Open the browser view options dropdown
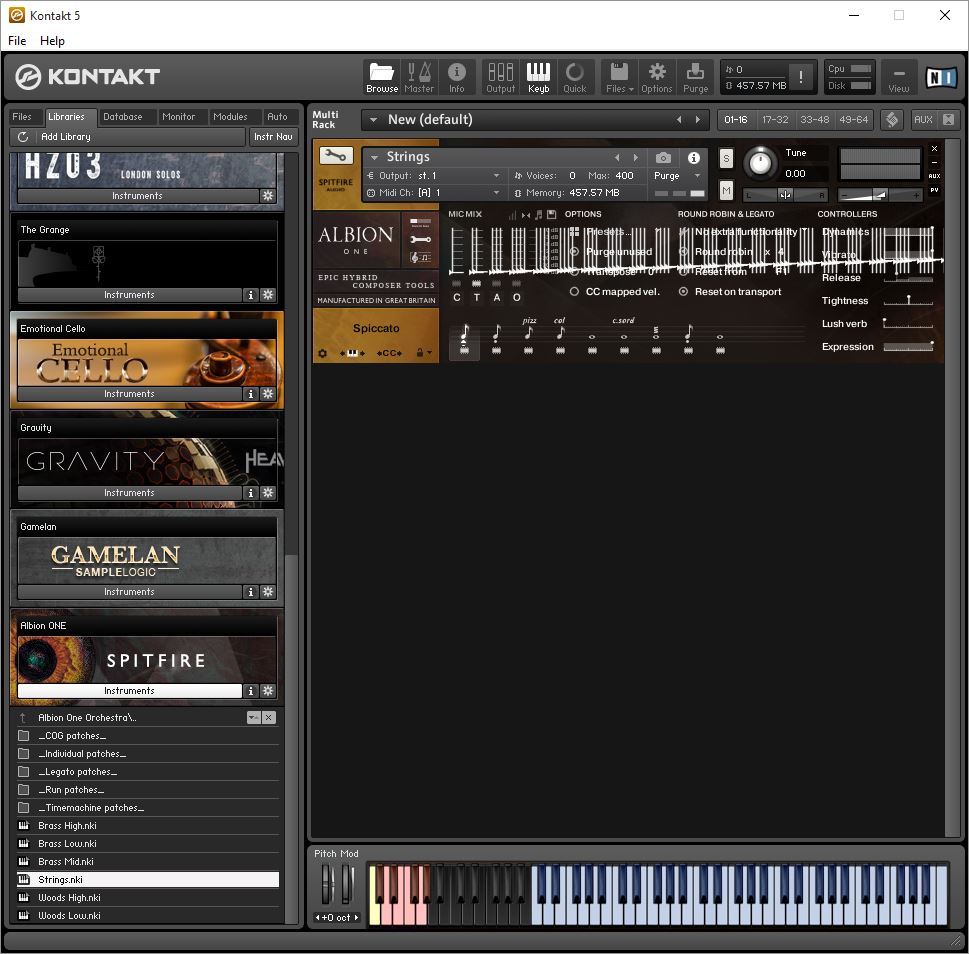 253,717
